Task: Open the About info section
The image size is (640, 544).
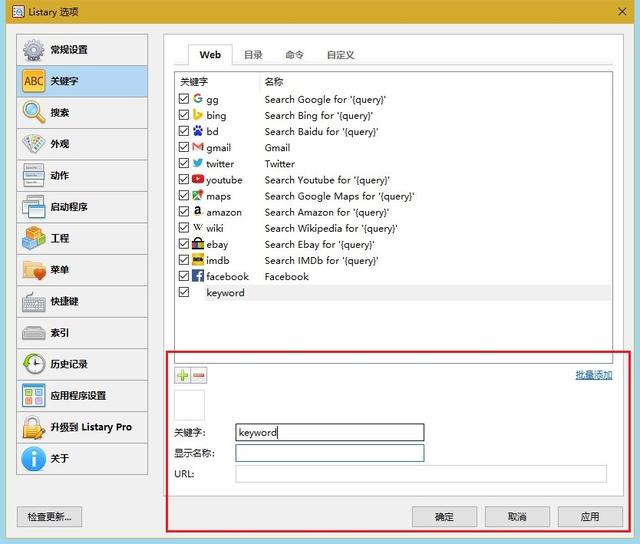Action: 82,459
